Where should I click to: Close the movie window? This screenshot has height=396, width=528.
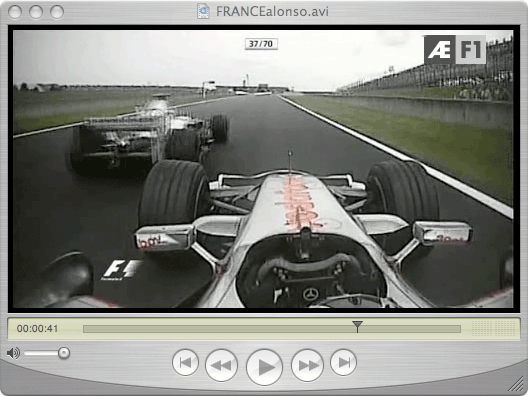click(x=15, y=12)
